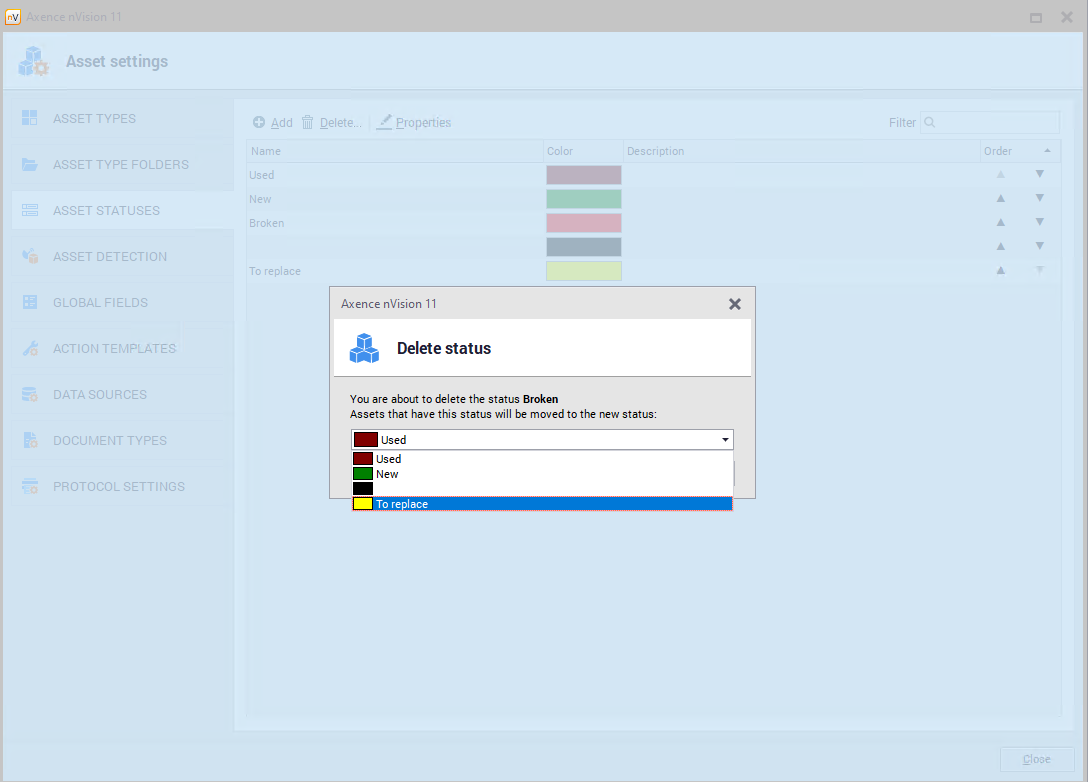The image size is (1088, 782).
Task: Open the Asset Statuses tab
Action: pos(106,210)
